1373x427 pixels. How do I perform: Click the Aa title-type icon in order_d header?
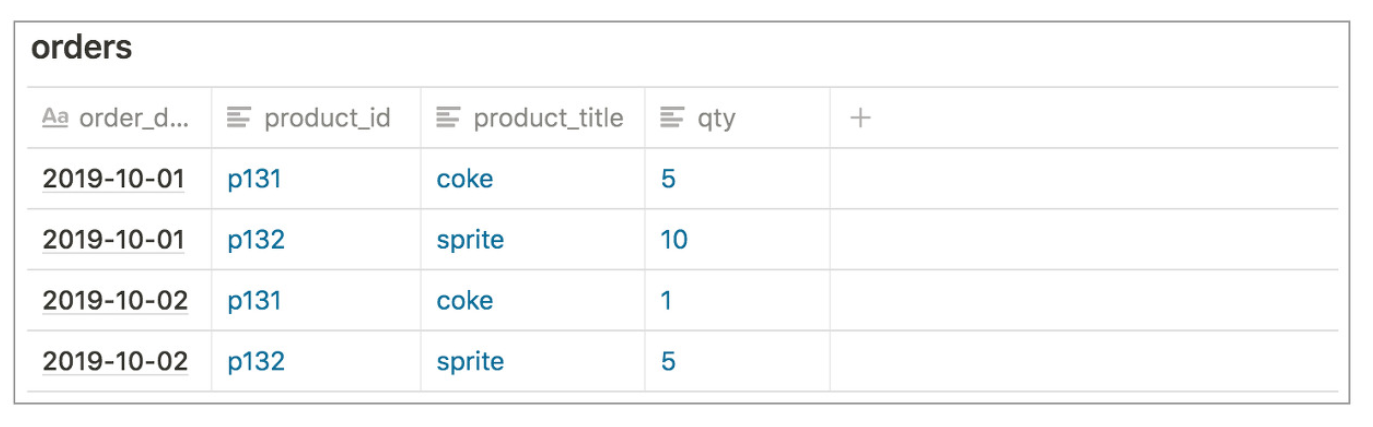tap(55, 118)
